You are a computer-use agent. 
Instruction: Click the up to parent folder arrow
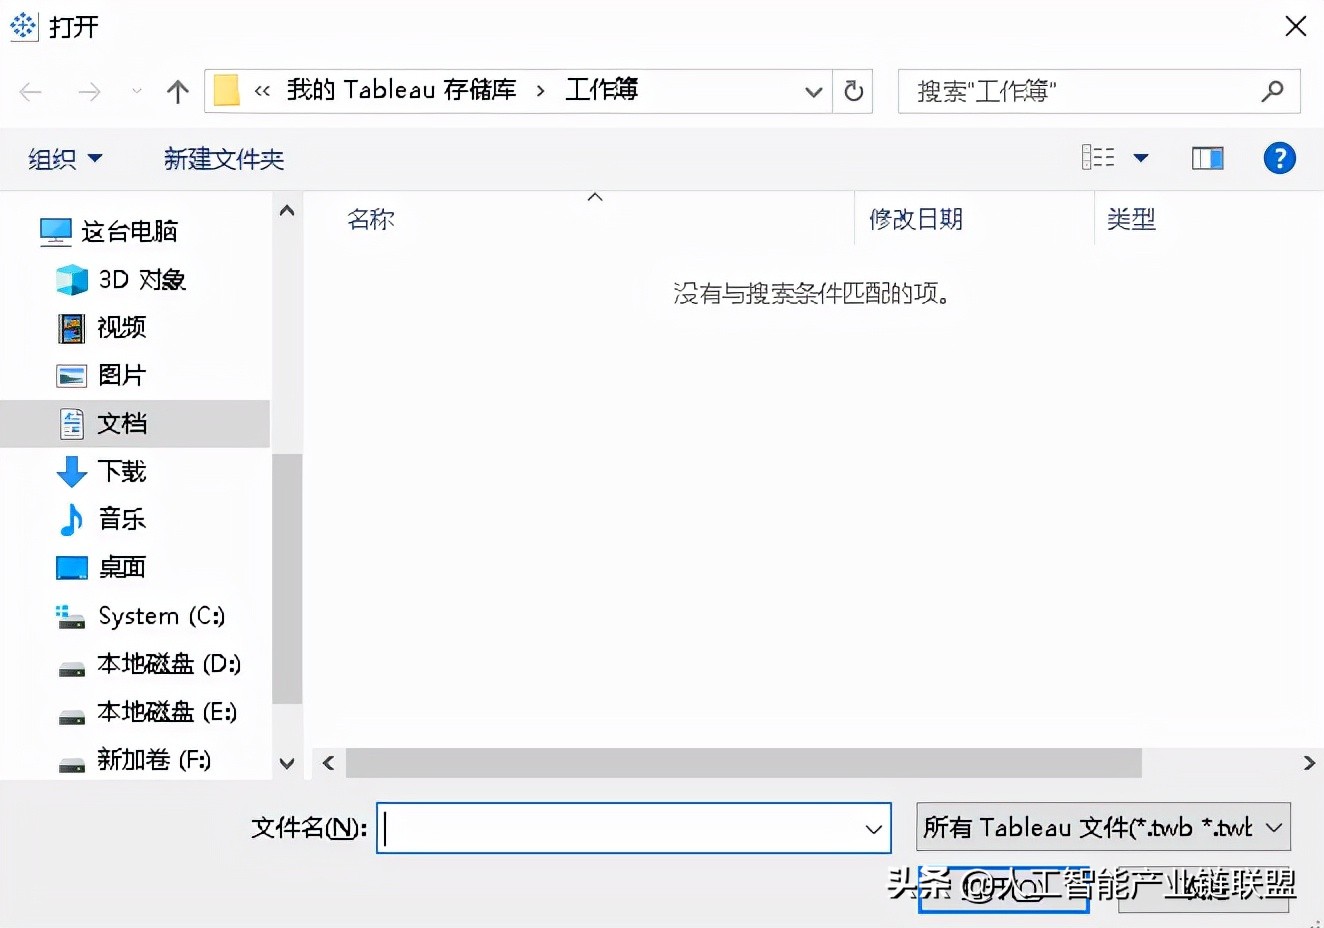177,90
